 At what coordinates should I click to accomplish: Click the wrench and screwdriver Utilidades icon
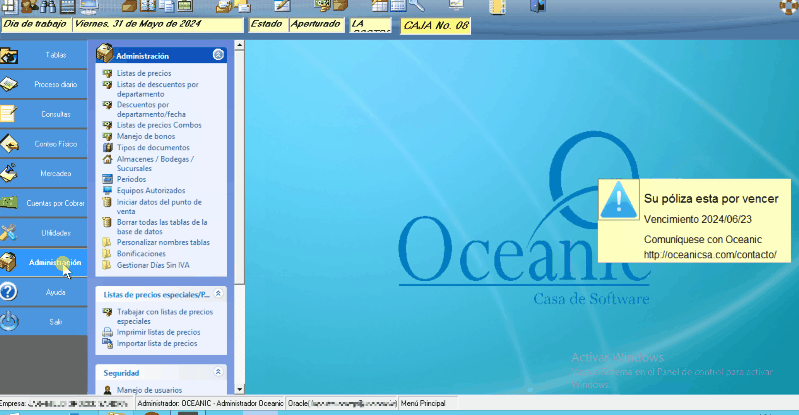coord(9,233)
